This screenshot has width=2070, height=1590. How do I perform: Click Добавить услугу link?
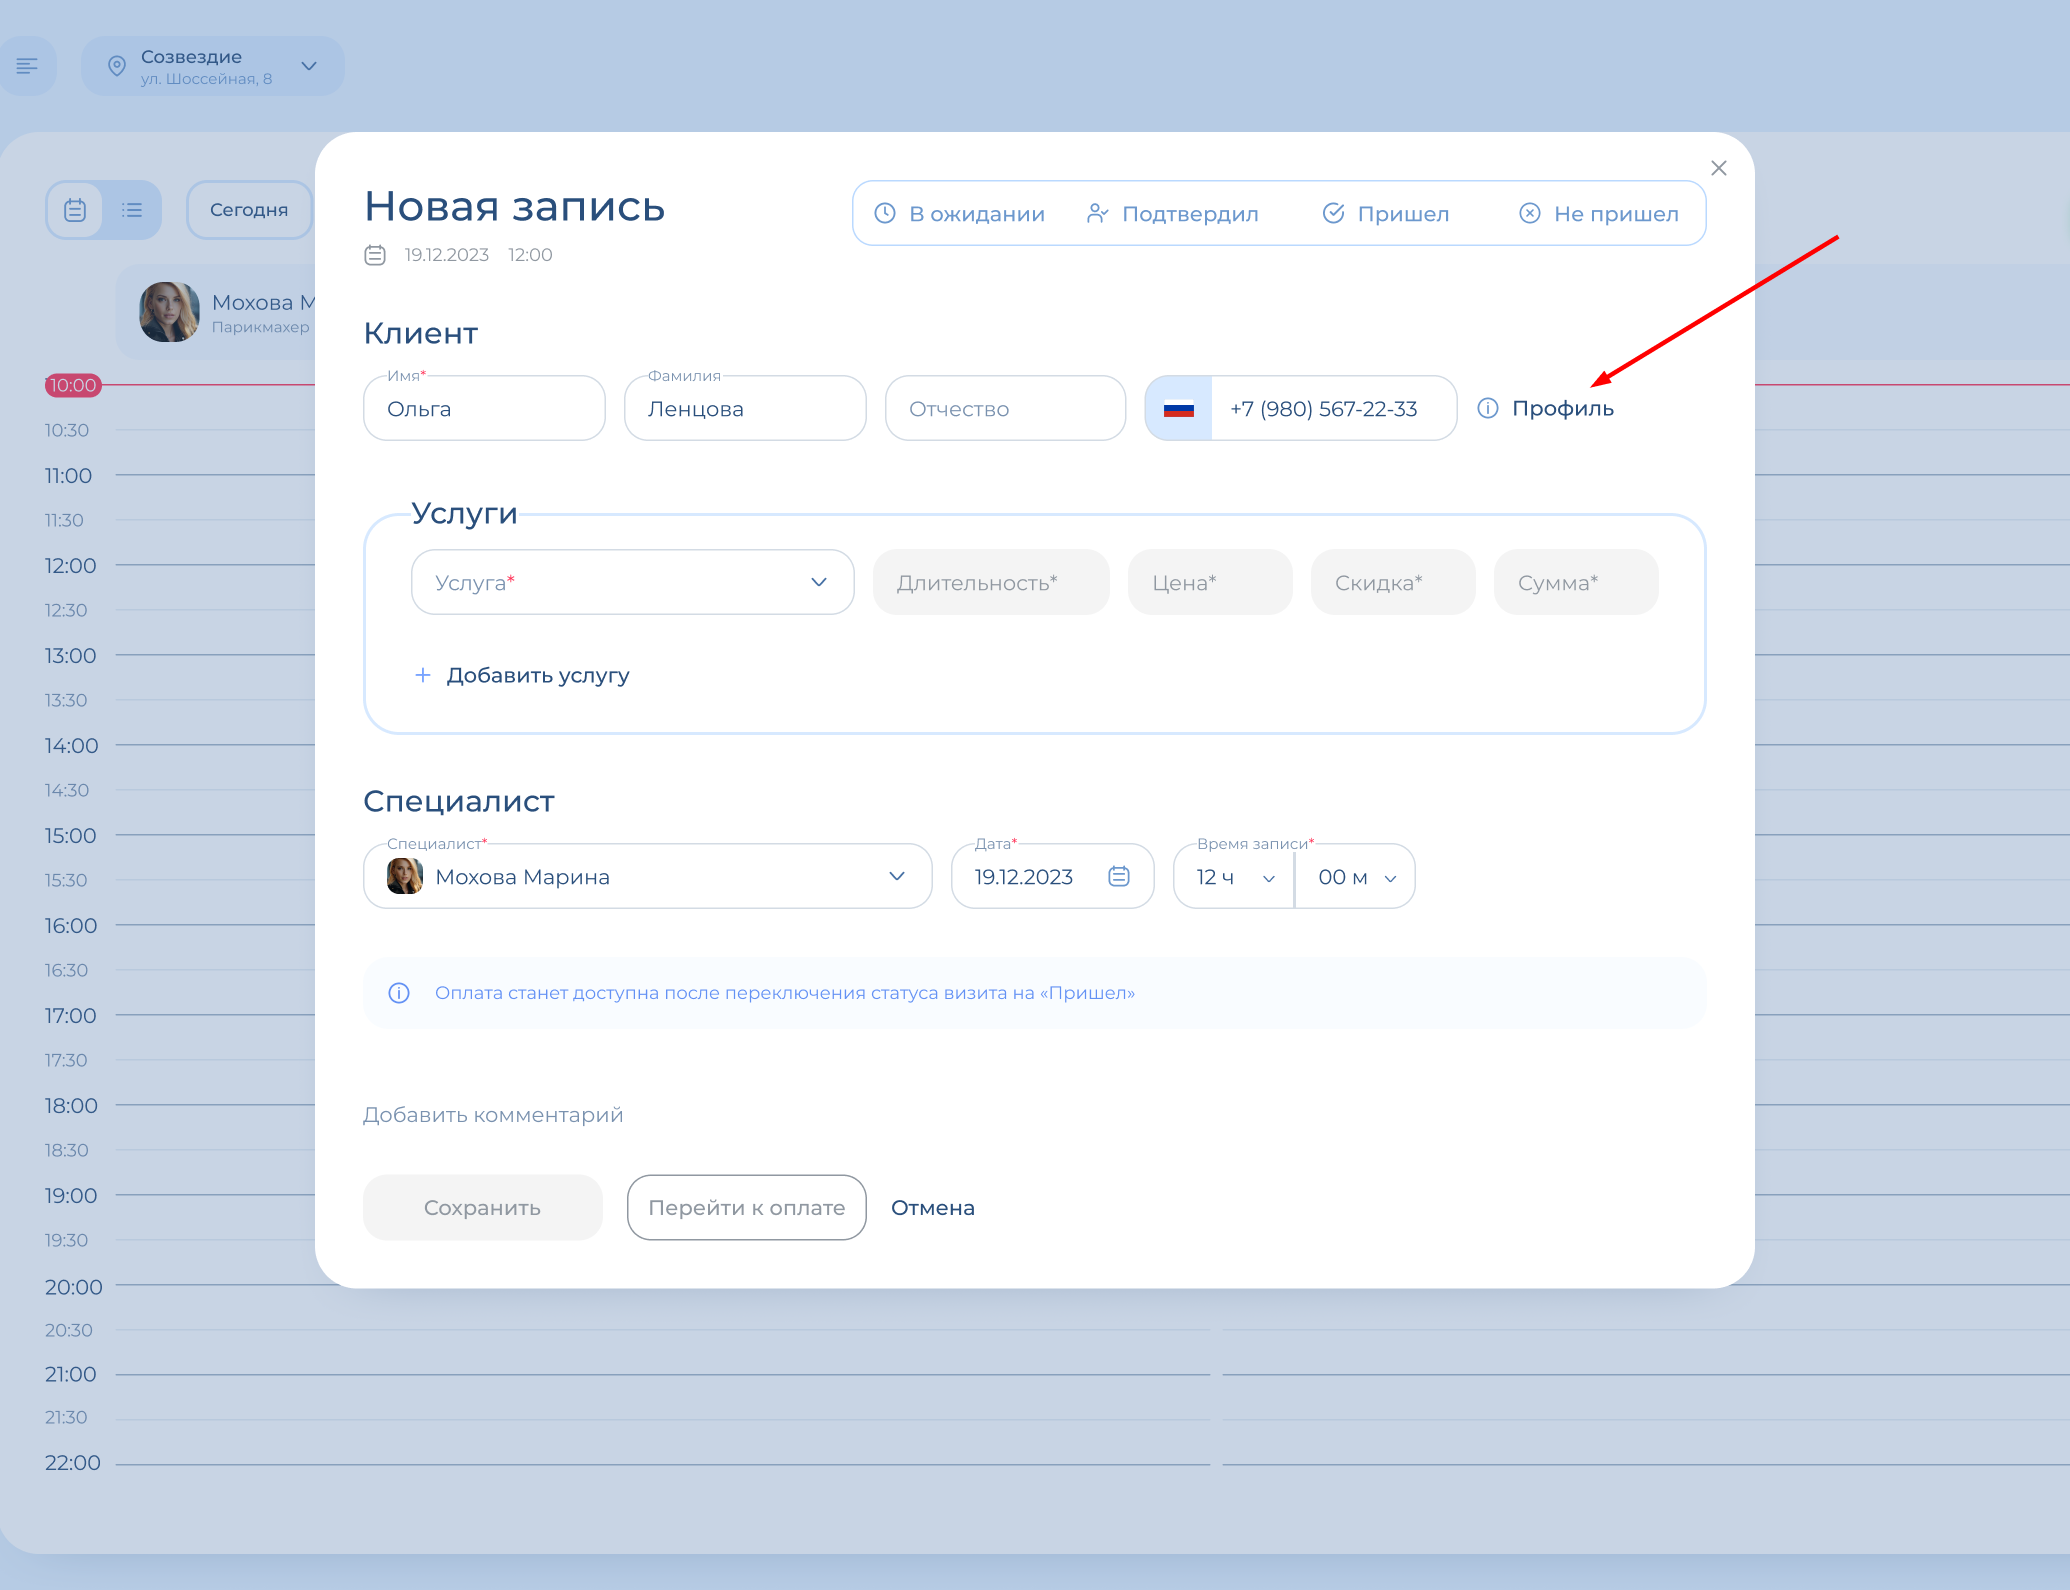(538, 675)
